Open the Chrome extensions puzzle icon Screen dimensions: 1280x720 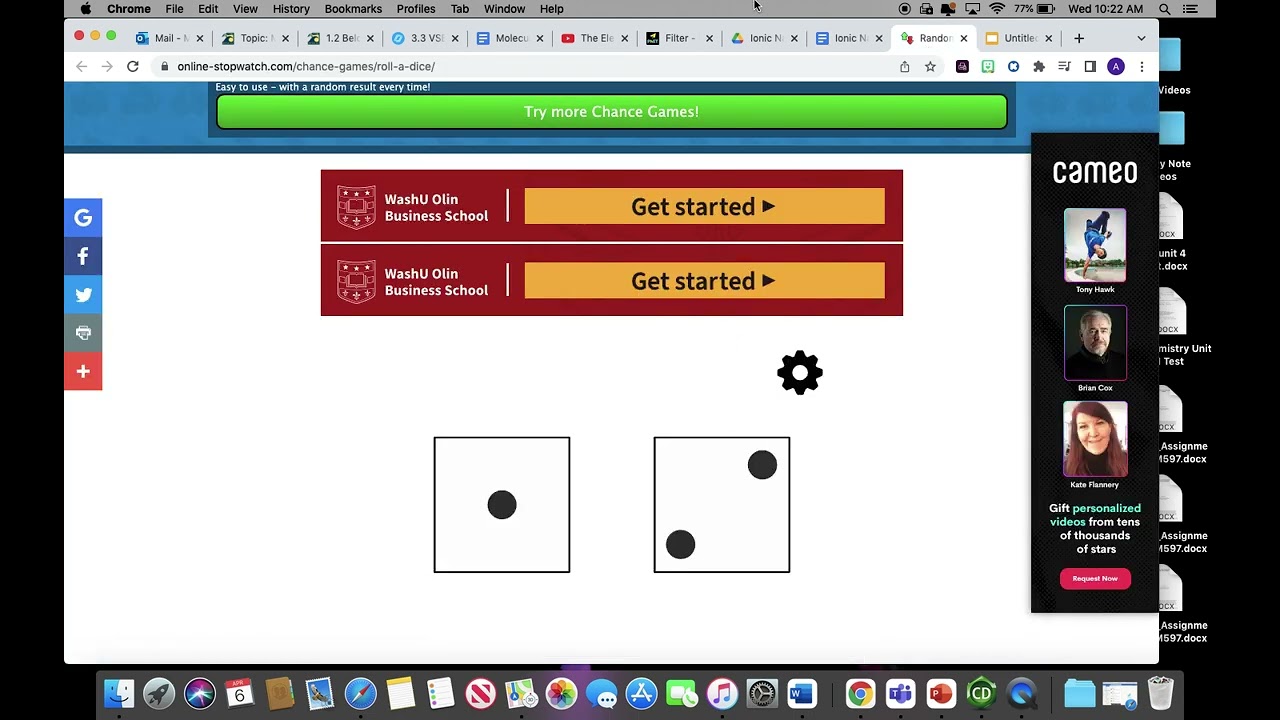pos(1039,66)
